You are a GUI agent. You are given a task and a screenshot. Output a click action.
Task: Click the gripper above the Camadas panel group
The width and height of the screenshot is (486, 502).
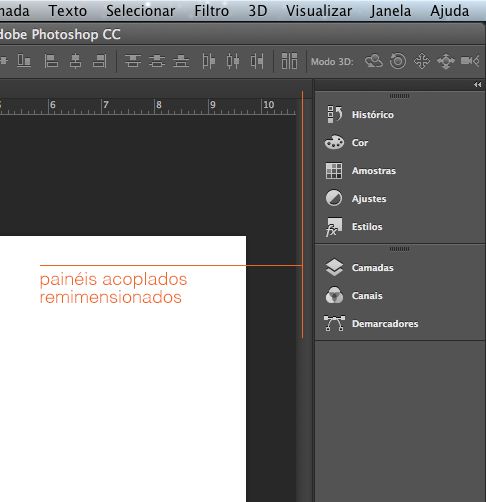pos(399,249)
